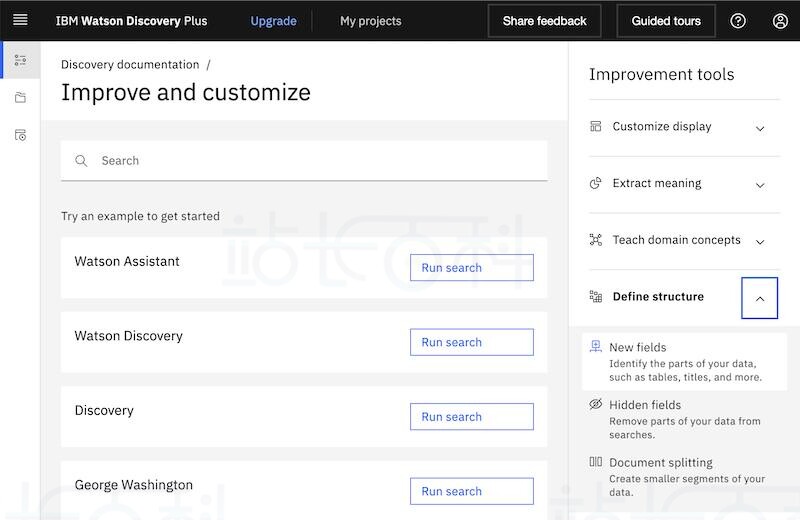The image size is (800, 520).
Task: Click the New fields icon
Action: [595, 346]
